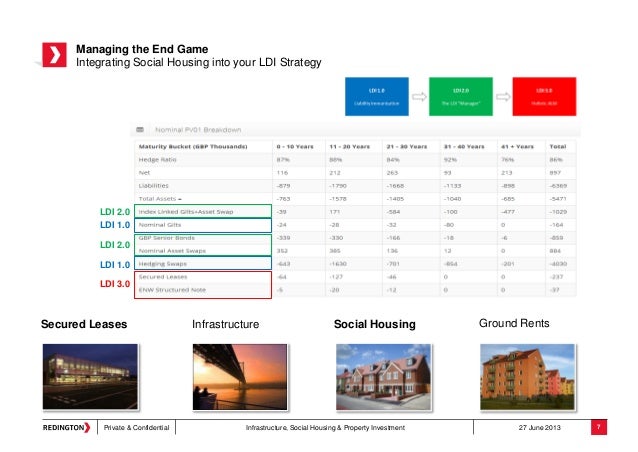This screenshot has height=452, width=638.
Task: Click the bold 'Social Housing' heading
Action: 374,324
